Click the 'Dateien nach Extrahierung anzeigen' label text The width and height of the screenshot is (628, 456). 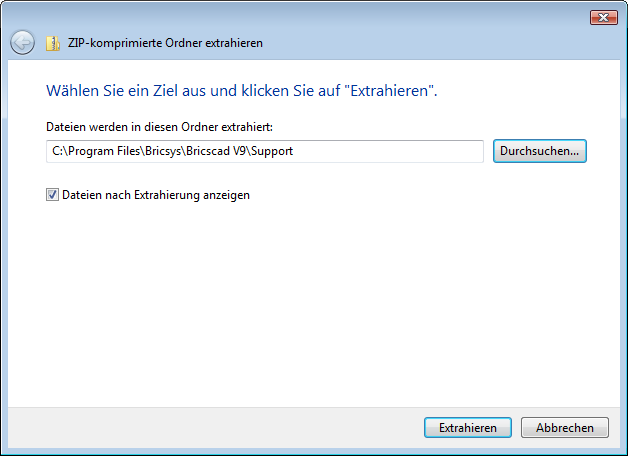[x=156, y=195]
